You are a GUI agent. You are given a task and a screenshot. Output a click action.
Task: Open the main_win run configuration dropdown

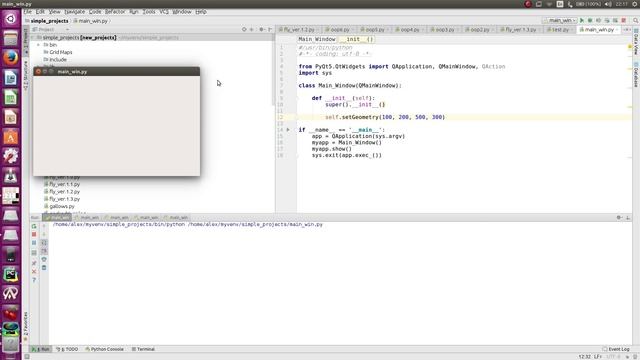[x=560, y=20]
